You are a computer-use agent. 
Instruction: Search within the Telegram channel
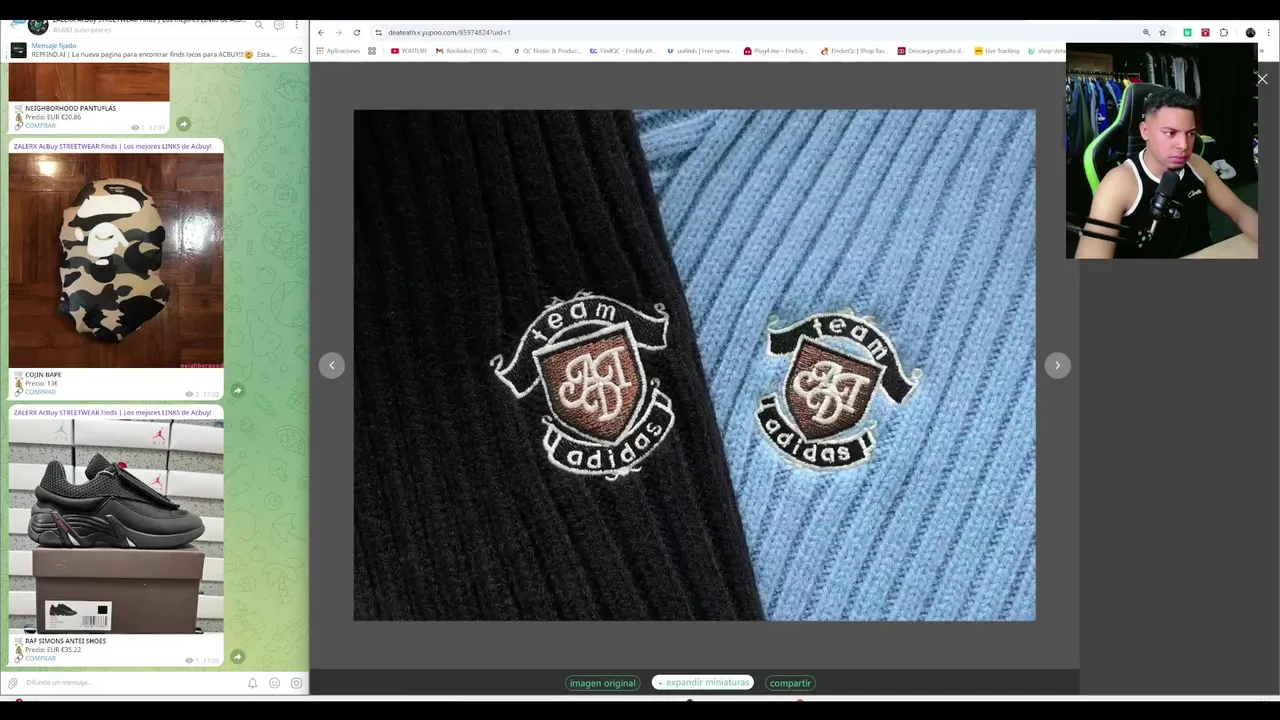pyautogui.click(x=259, y=24)
